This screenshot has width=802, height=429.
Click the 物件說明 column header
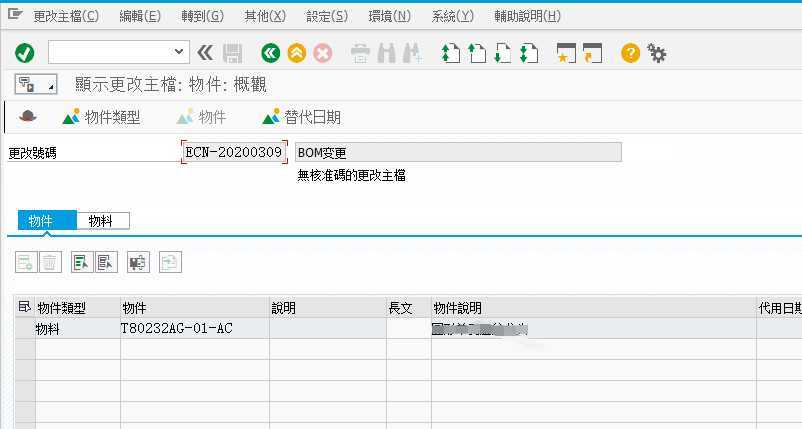594,308
